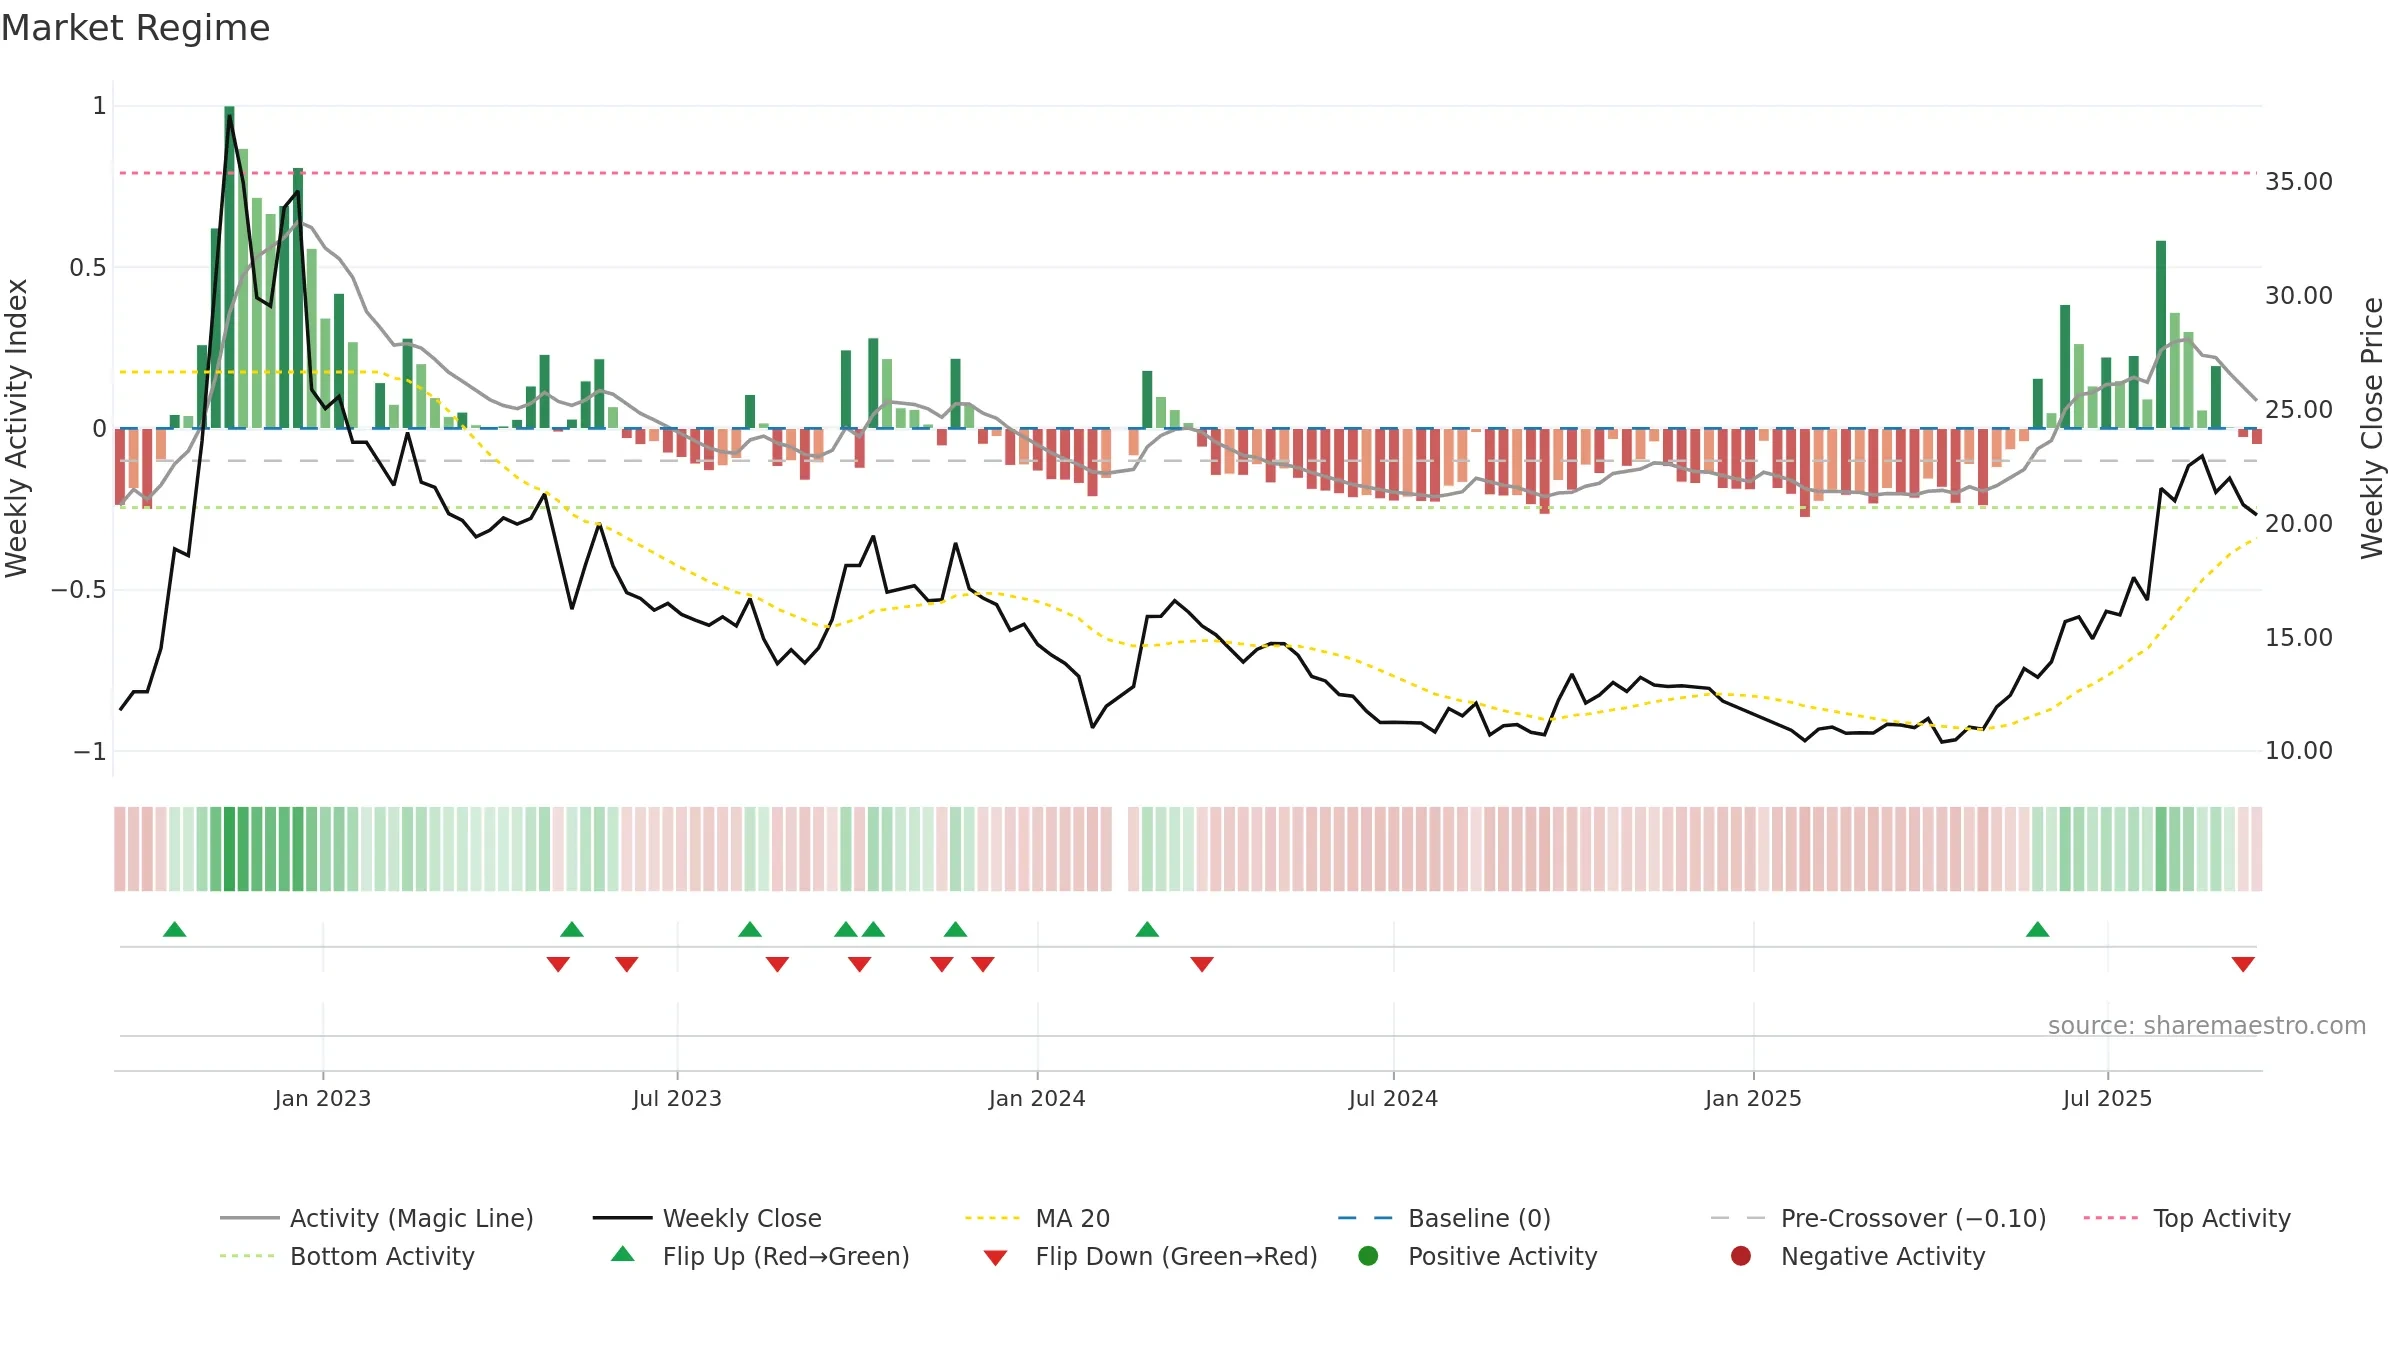Click the 0.5 activity index axis label

(88, 268)
